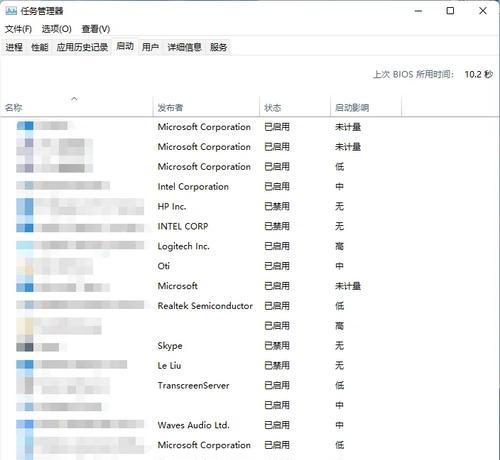500x460 pixels.
Task: Select the startup icon in the Logitech Inc. row
Action: 25,246
